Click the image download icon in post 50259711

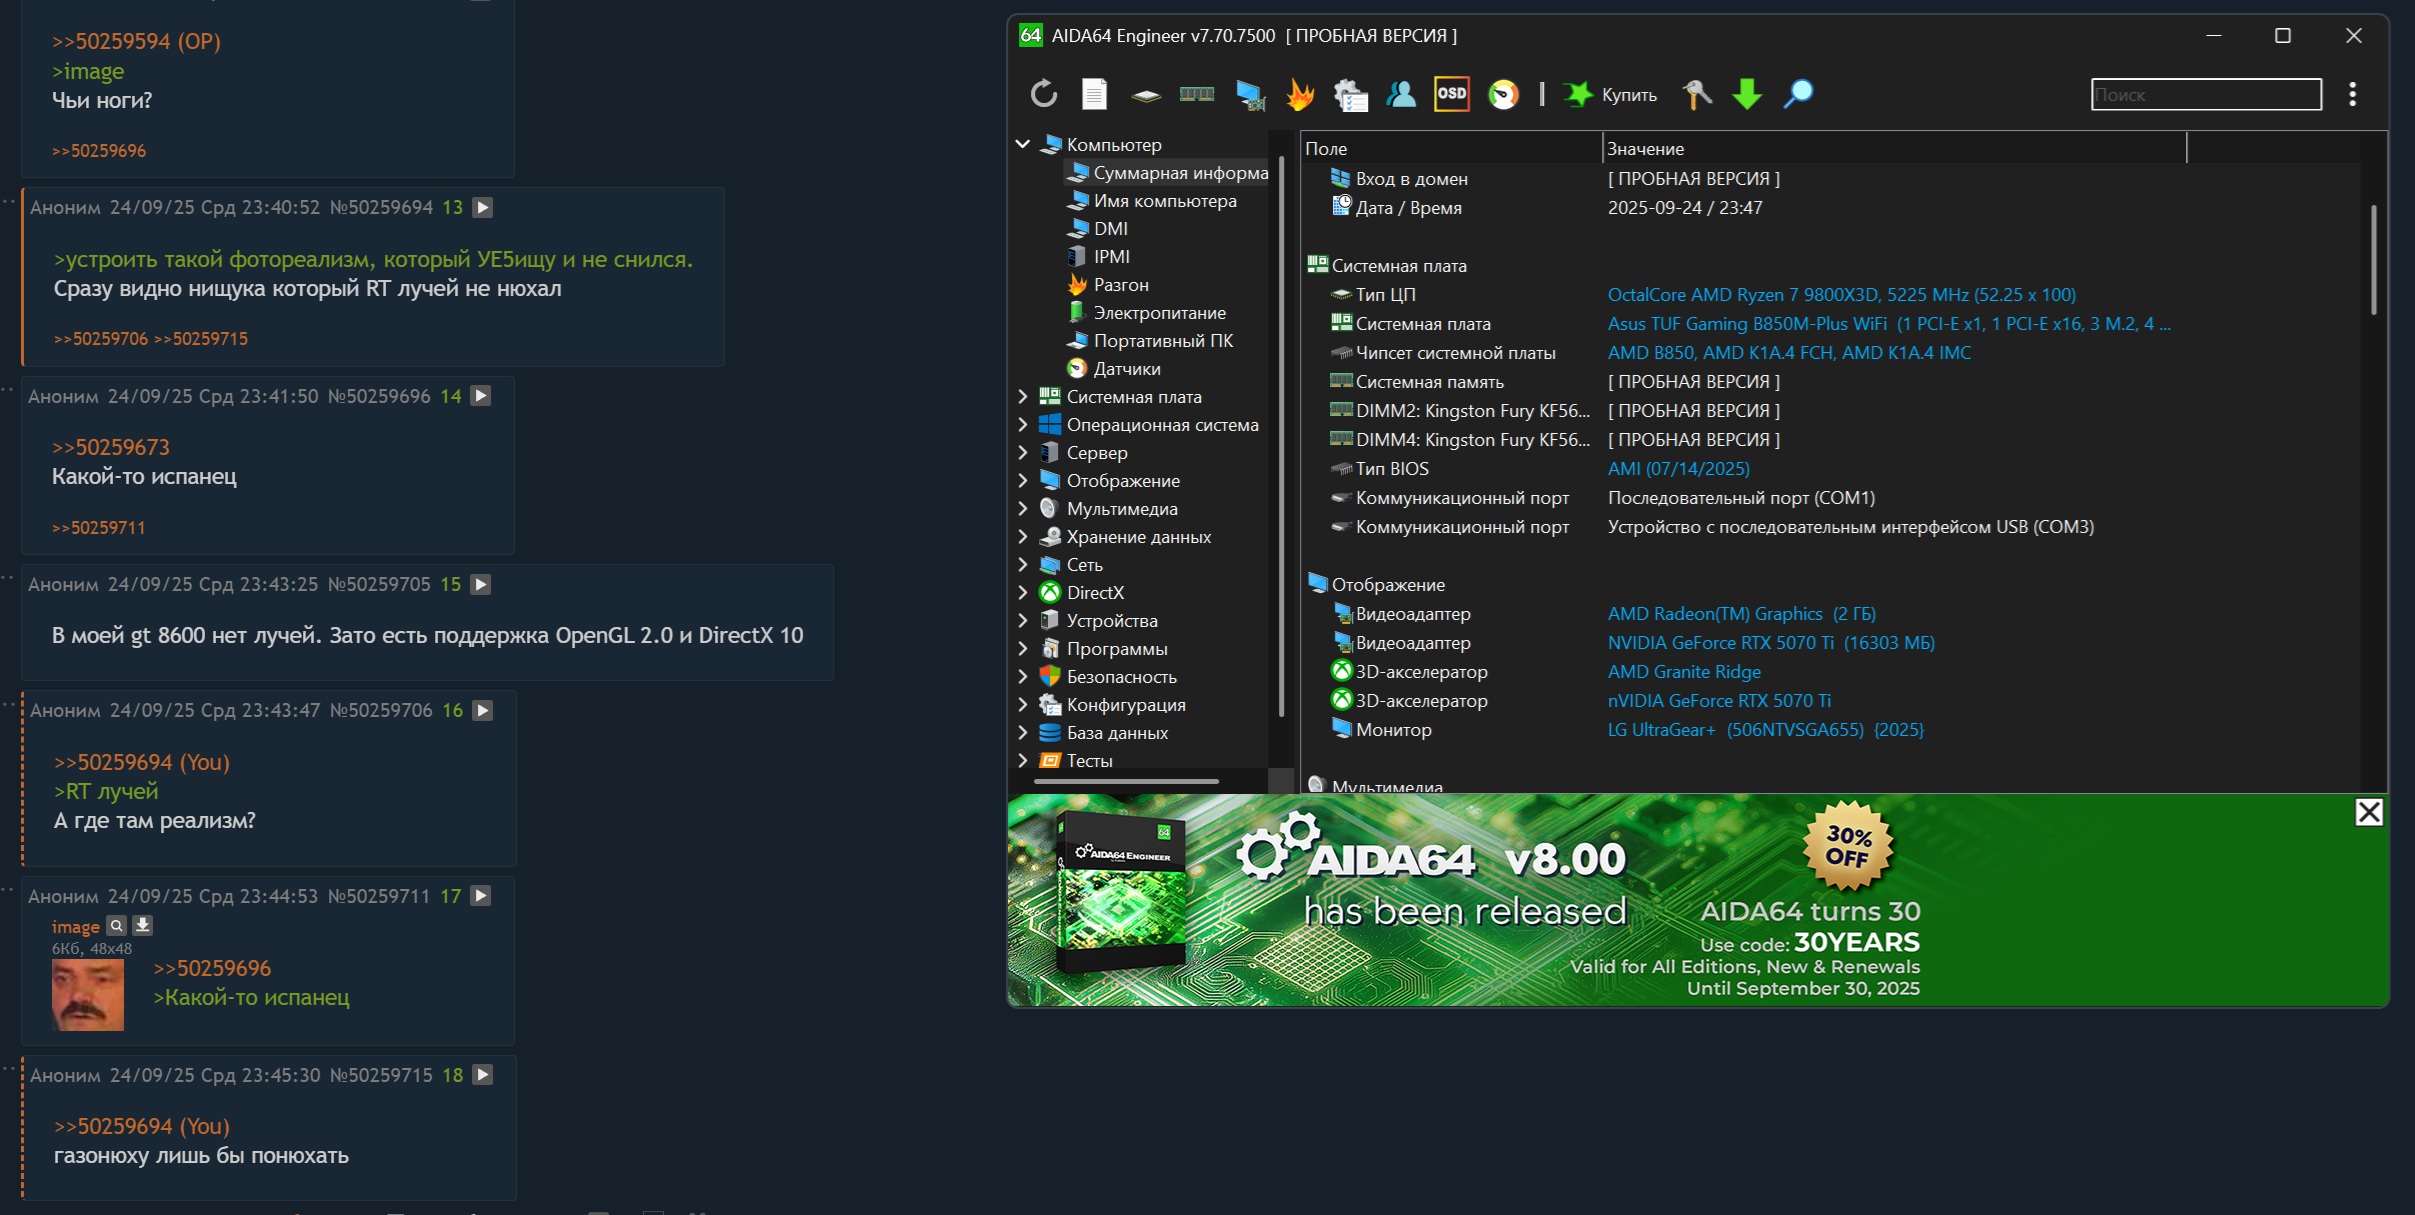click(143, 925)
